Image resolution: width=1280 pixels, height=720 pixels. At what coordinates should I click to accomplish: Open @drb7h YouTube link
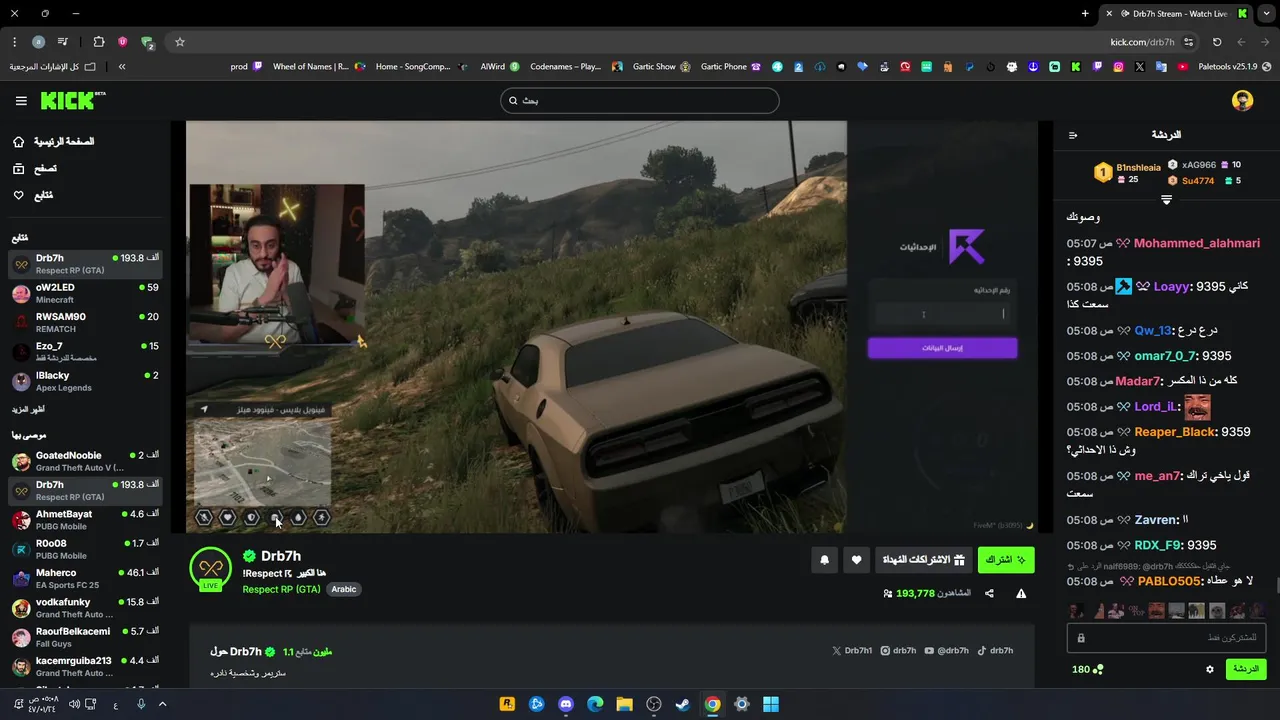coord(946,651)
